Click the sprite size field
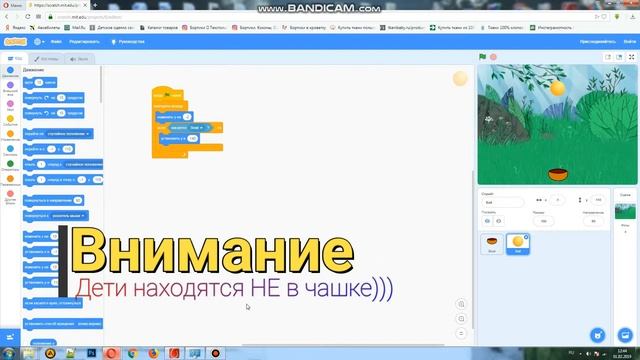 (x=543, y=221)
